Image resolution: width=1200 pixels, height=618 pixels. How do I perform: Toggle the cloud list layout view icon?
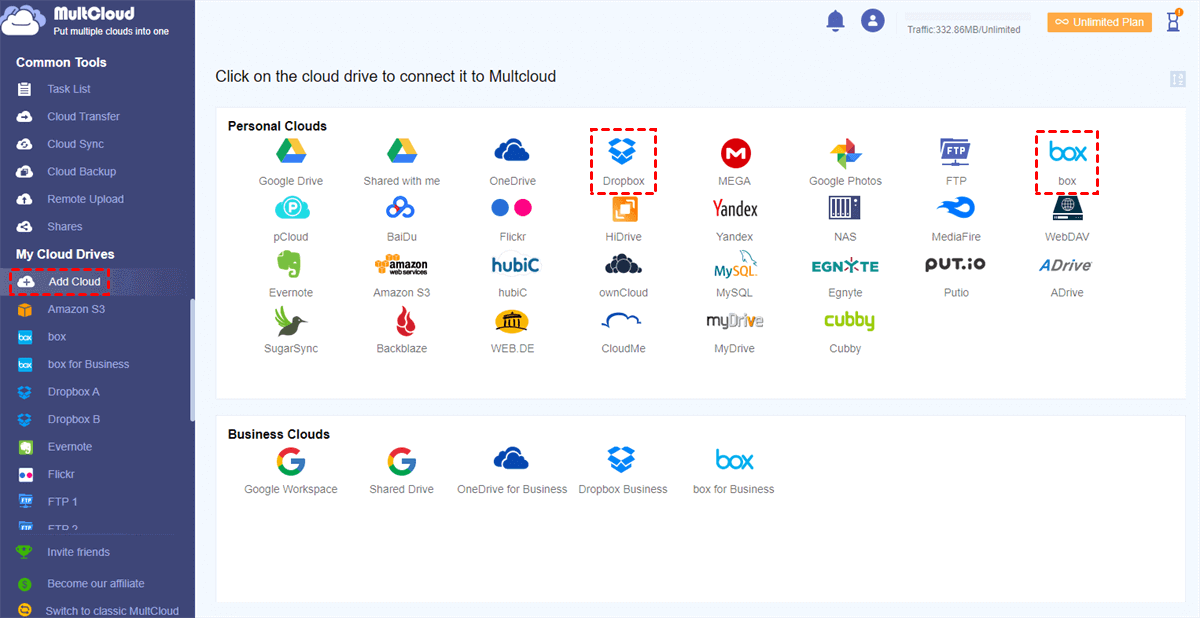pos(1177,79)
